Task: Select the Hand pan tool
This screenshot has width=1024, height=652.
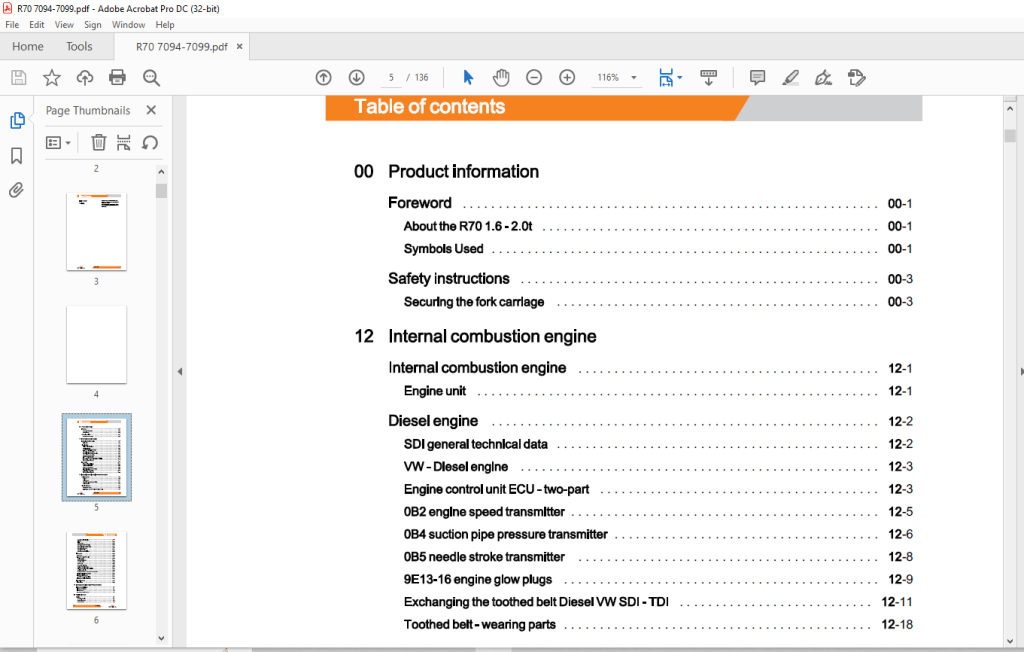Action: (x=501, y=78)
